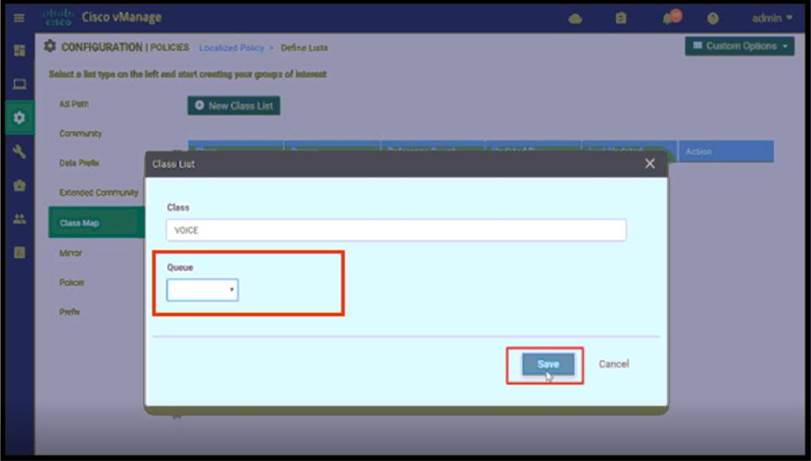The height and width of the screenshot is (461, 811).
Task: Open notifications bell with red badge
Action: (667, 18)
